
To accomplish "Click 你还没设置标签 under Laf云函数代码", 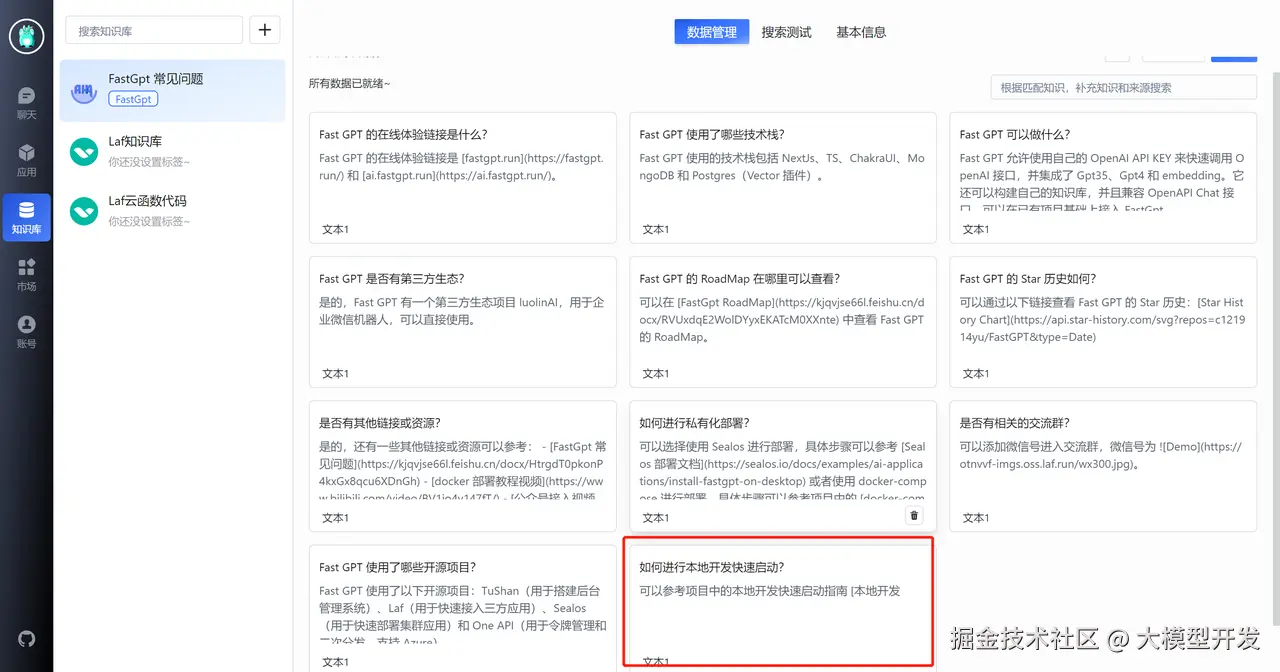I will (149, 221).
